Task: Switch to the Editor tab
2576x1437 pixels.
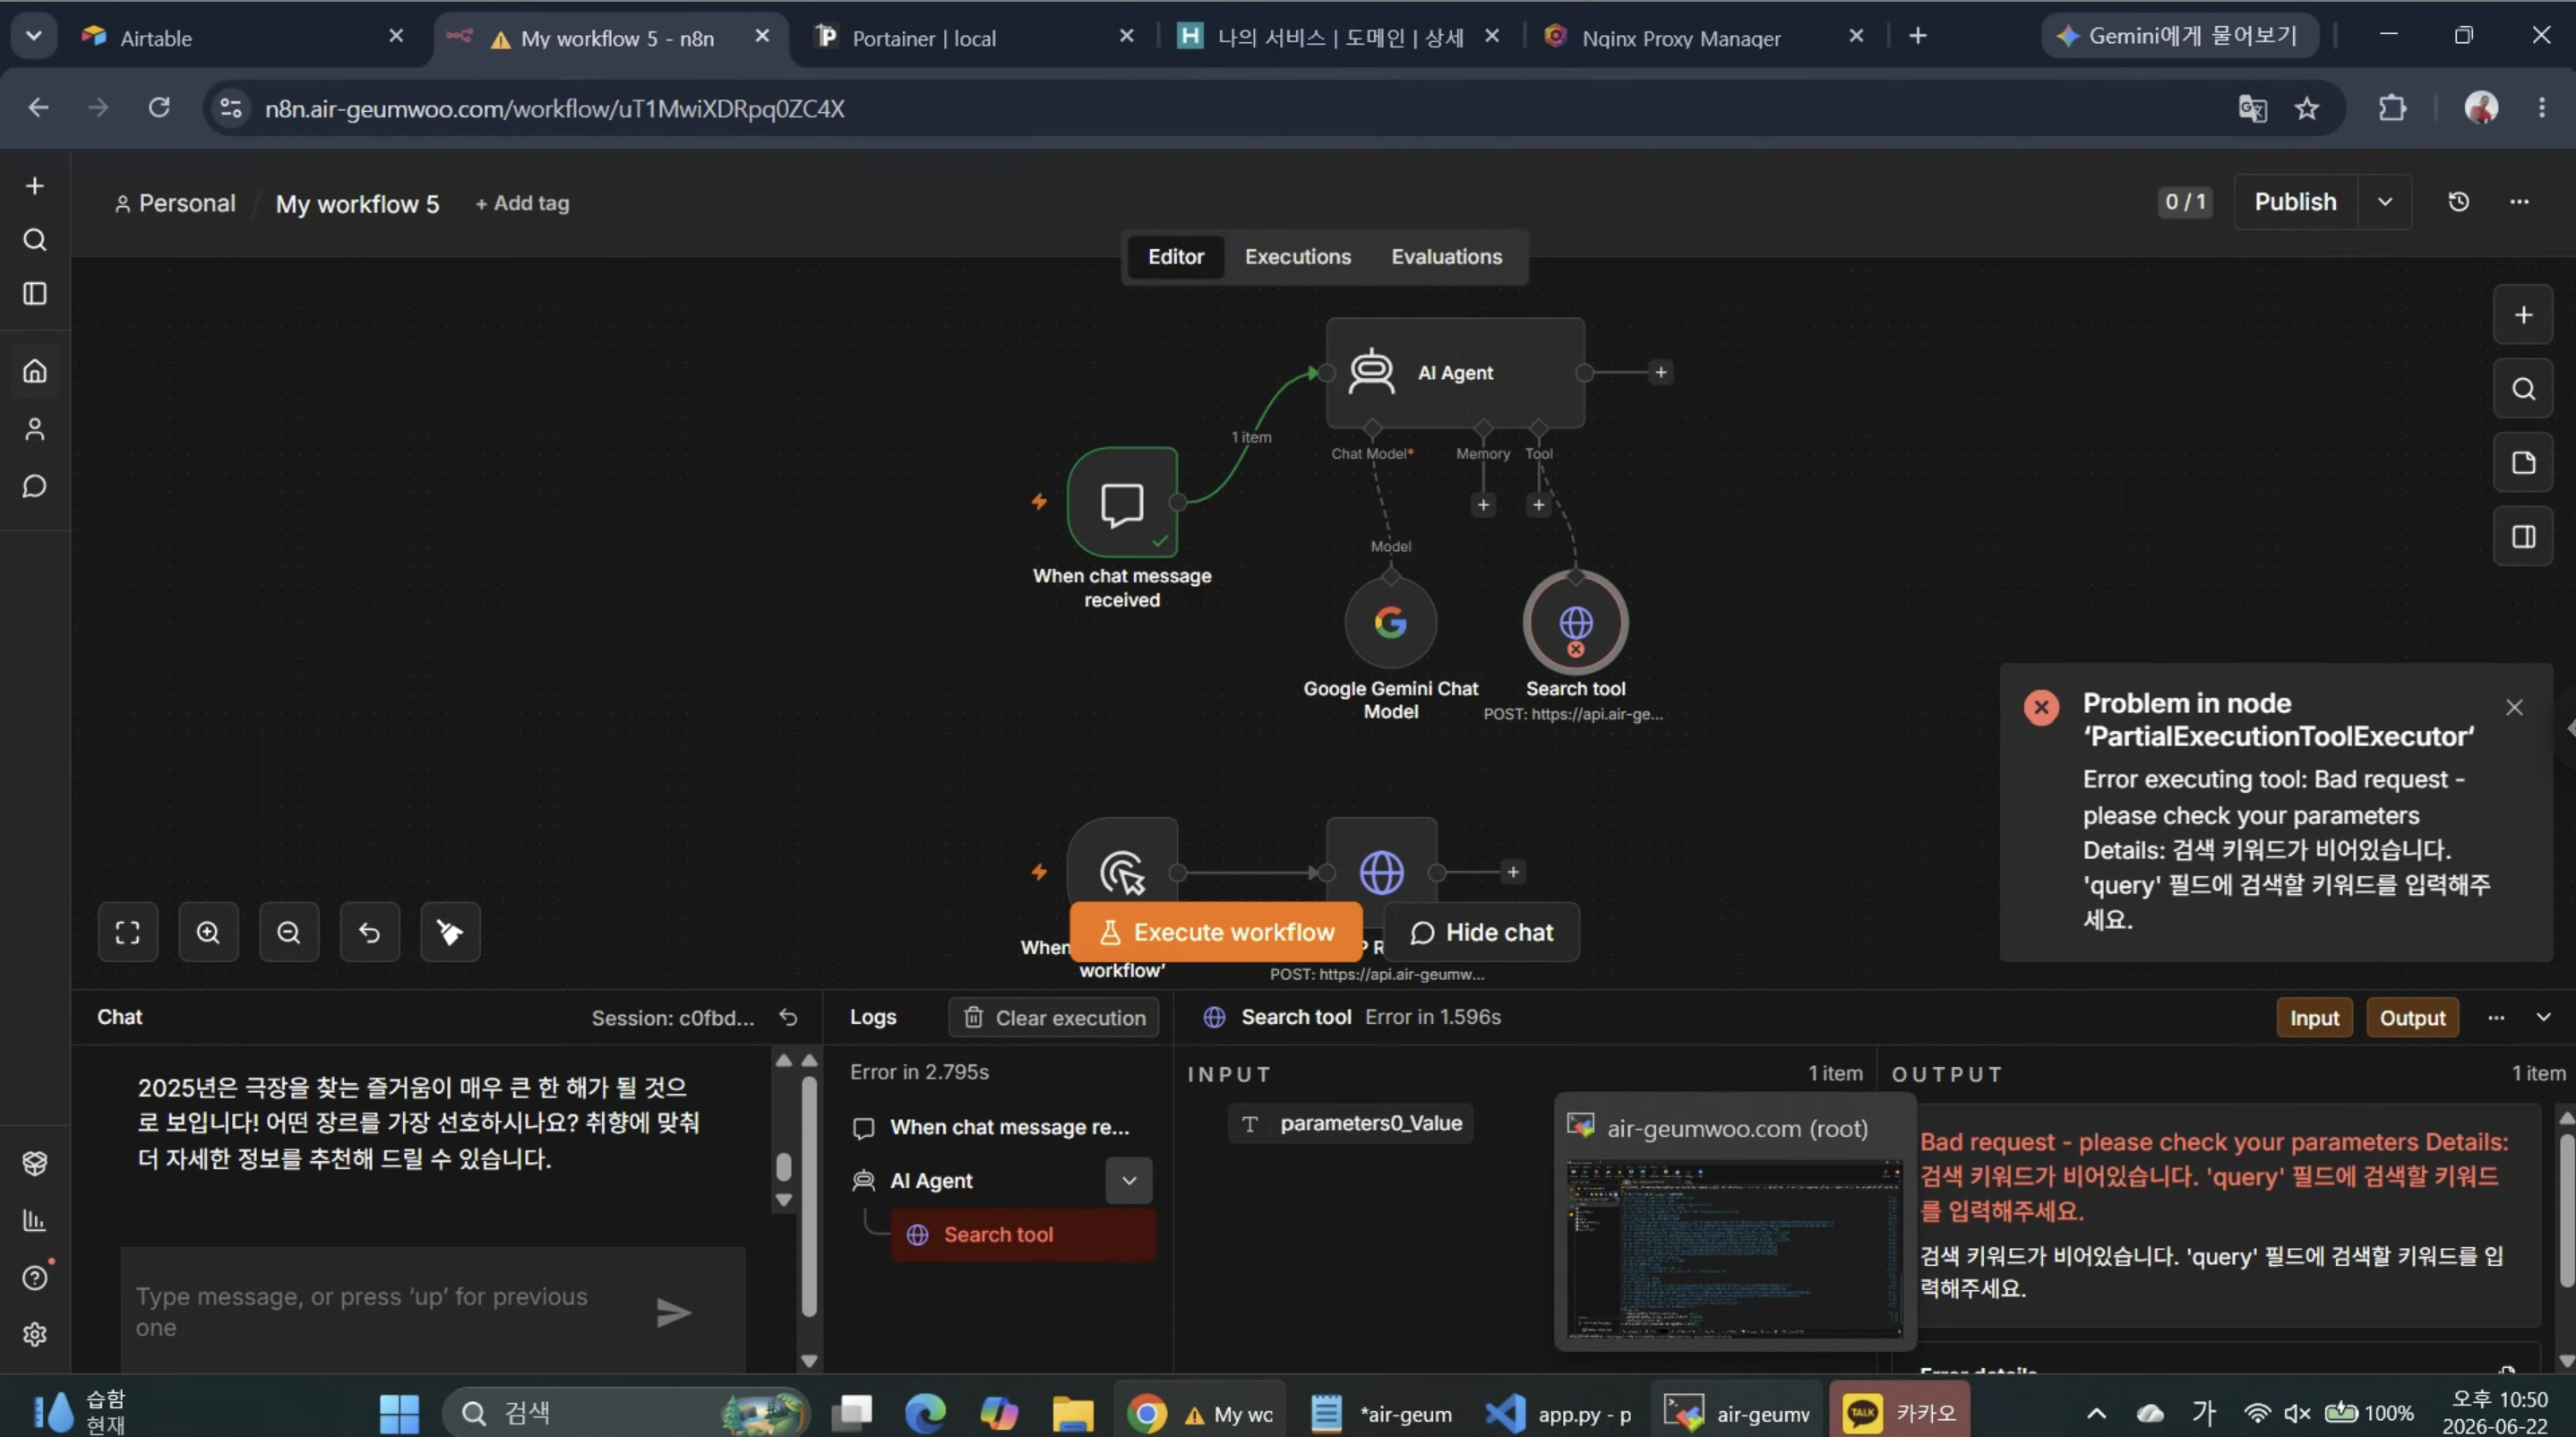Action: [1175, 257]
